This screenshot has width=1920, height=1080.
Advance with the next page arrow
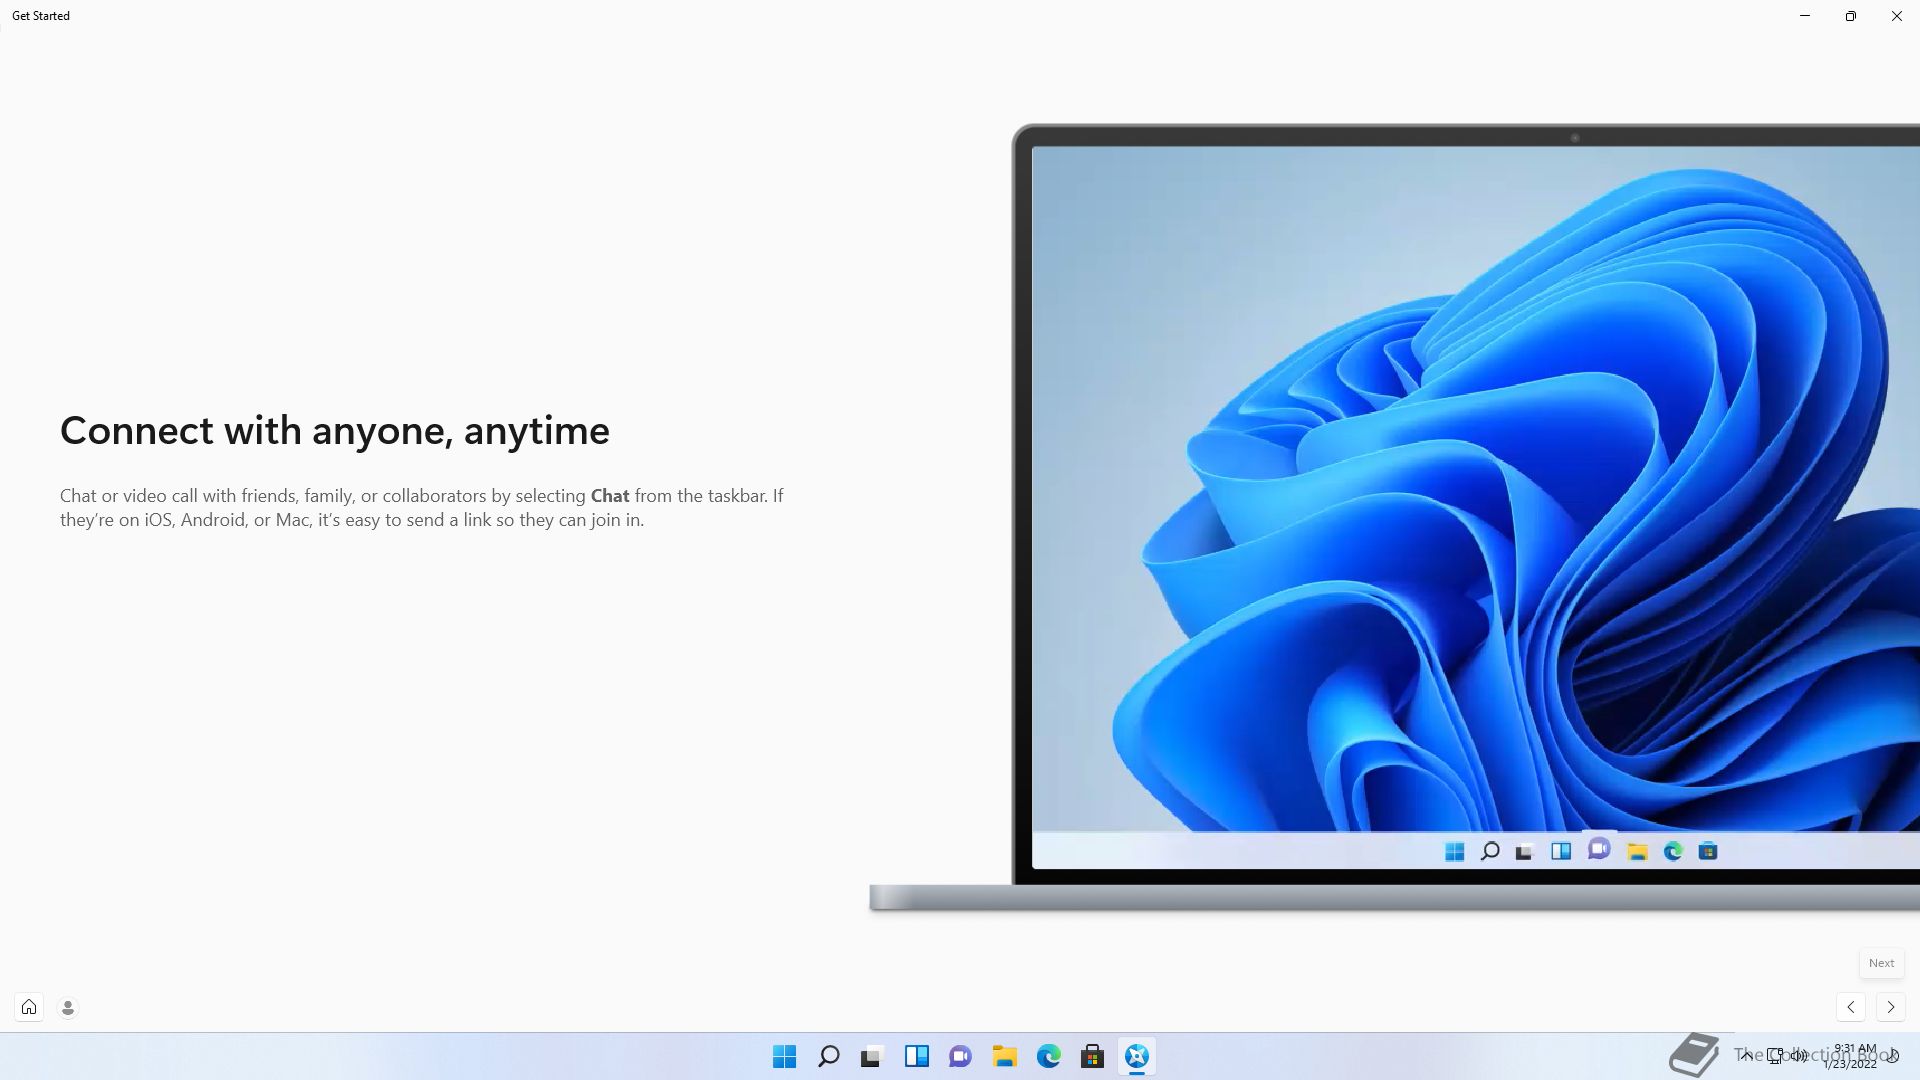point(1890,1007)
